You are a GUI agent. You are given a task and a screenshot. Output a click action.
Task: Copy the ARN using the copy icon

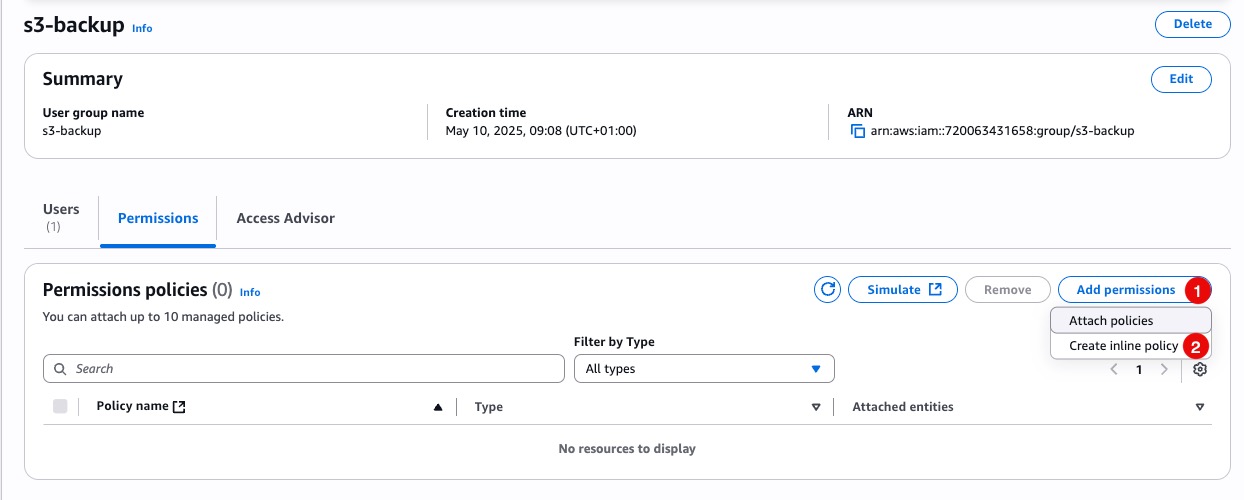857,131
